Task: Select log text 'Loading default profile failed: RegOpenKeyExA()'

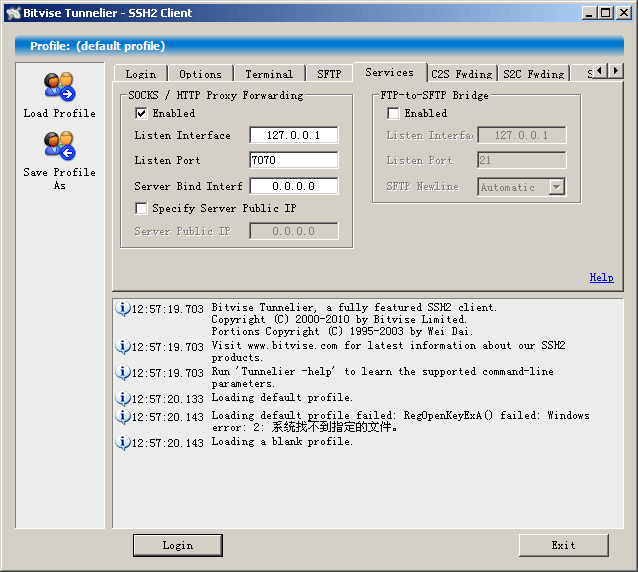Action: [x=352, y=415]
